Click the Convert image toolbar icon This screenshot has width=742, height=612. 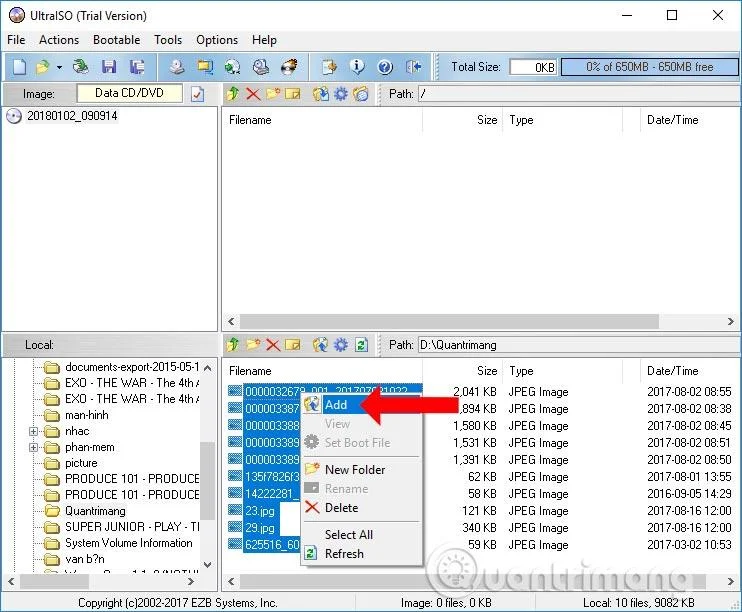205,67
